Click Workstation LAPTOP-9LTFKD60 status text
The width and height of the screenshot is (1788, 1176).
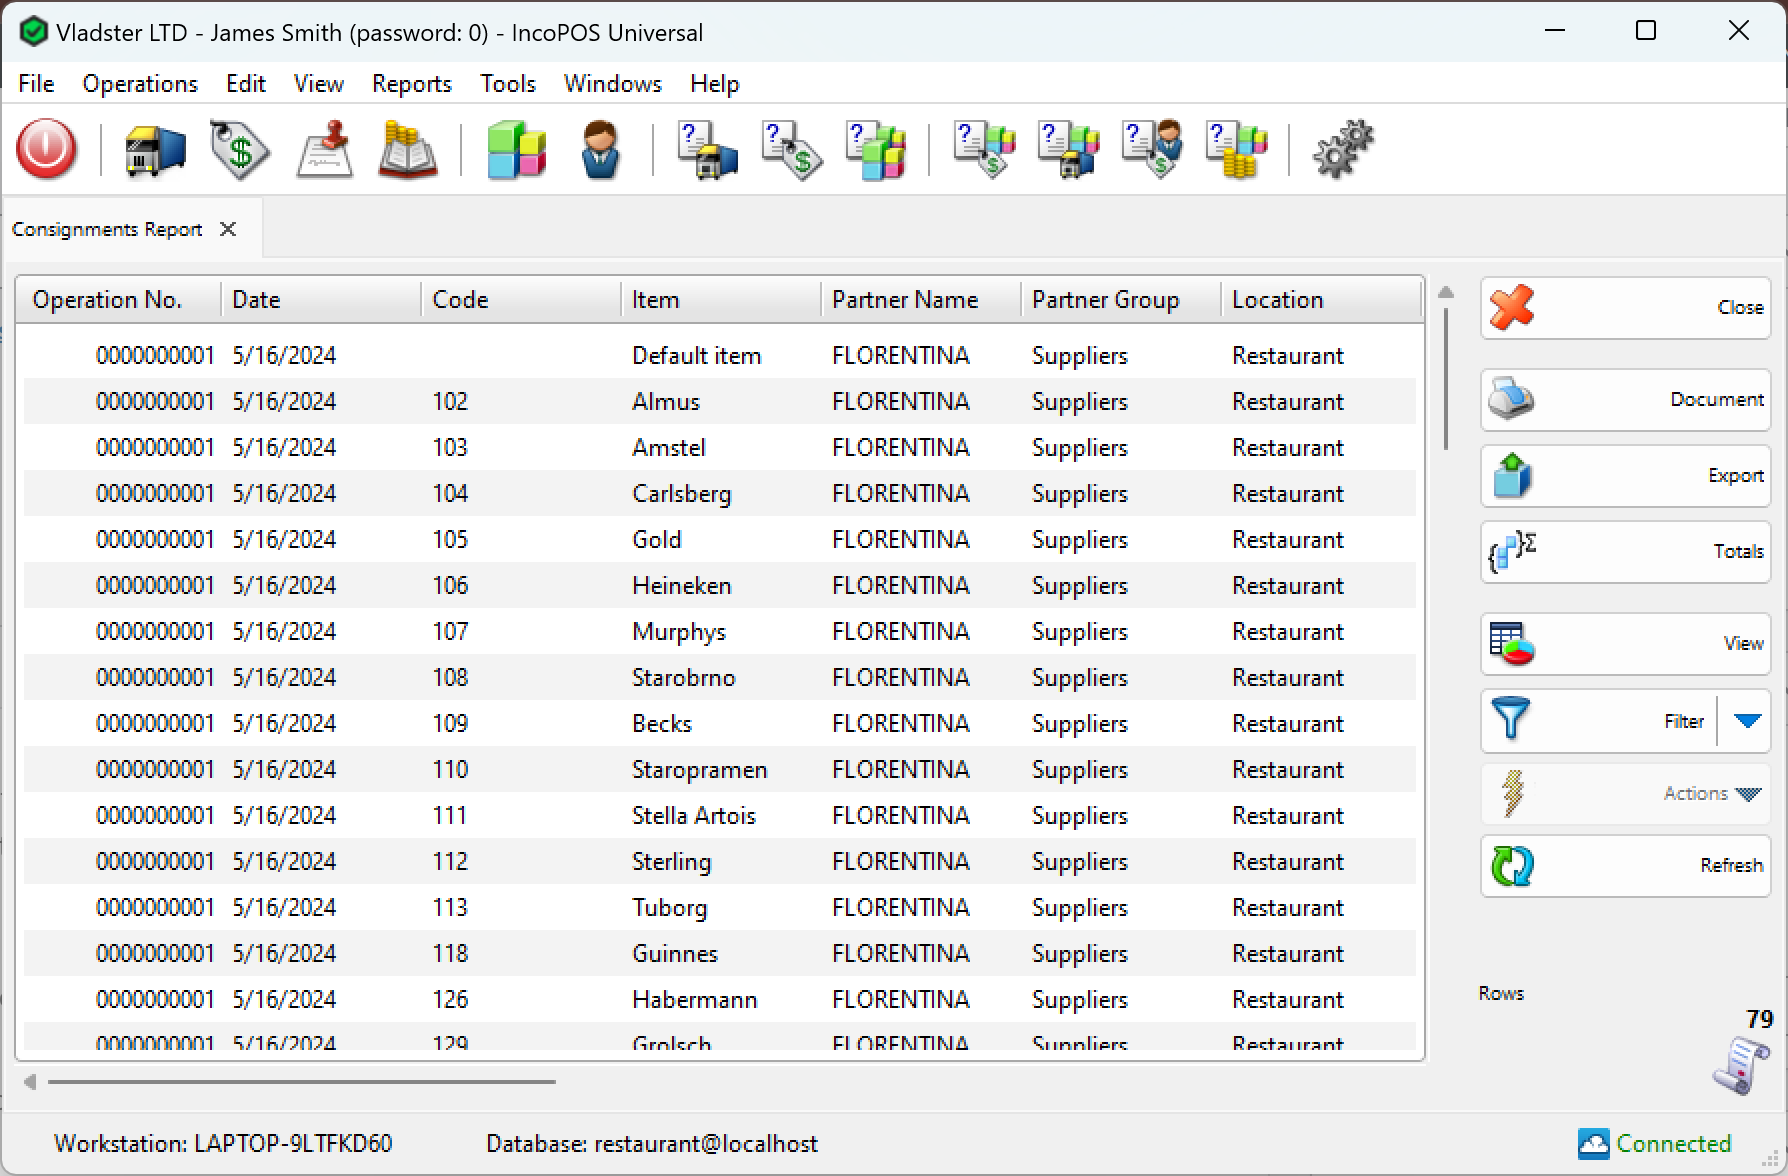(223, 1144)
